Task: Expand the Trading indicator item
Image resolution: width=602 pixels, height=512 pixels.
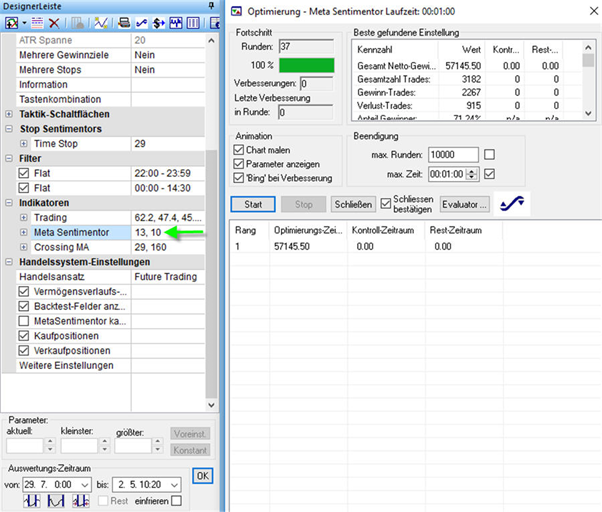Action: click(x=24, y=218)
